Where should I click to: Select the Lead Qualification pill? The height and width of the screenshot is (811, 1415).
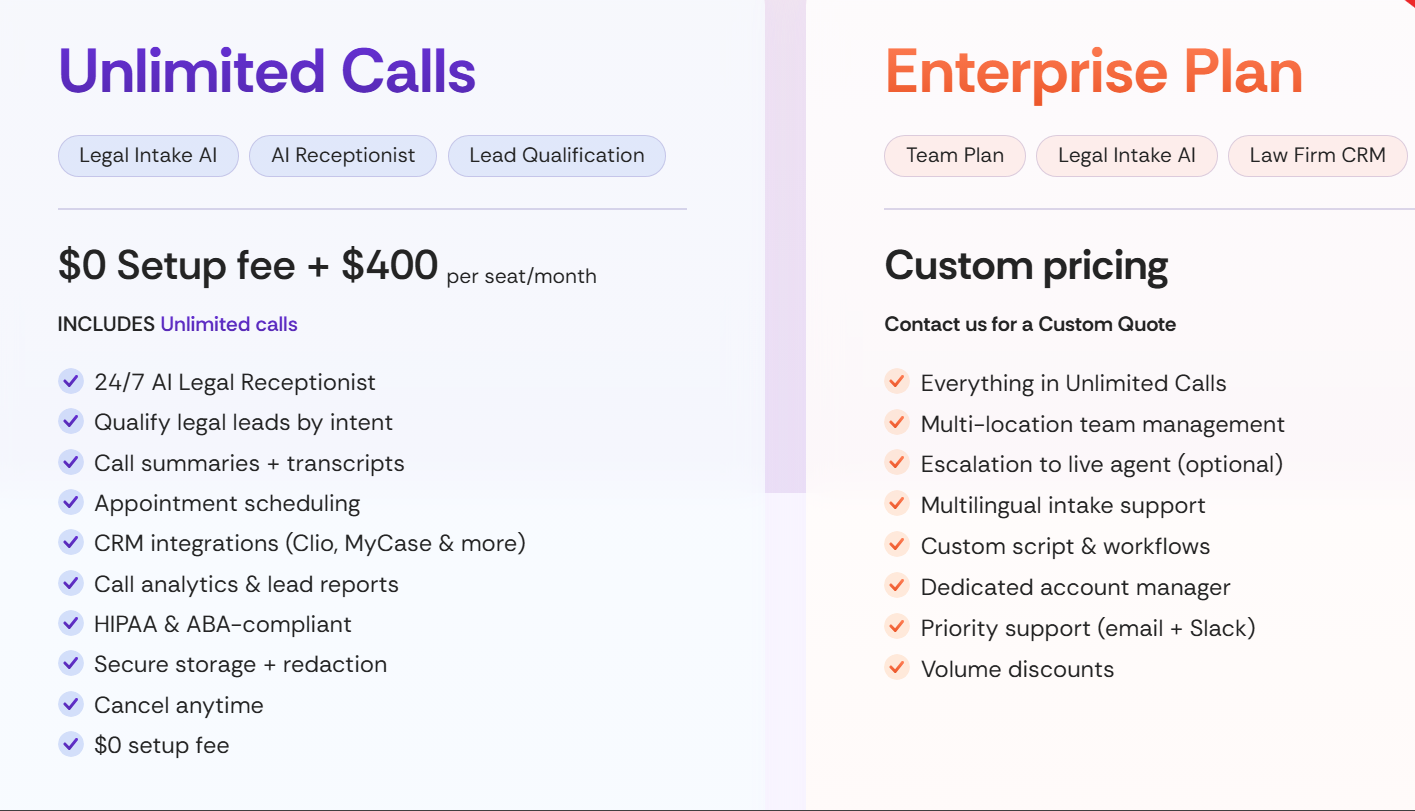(556, 155)
